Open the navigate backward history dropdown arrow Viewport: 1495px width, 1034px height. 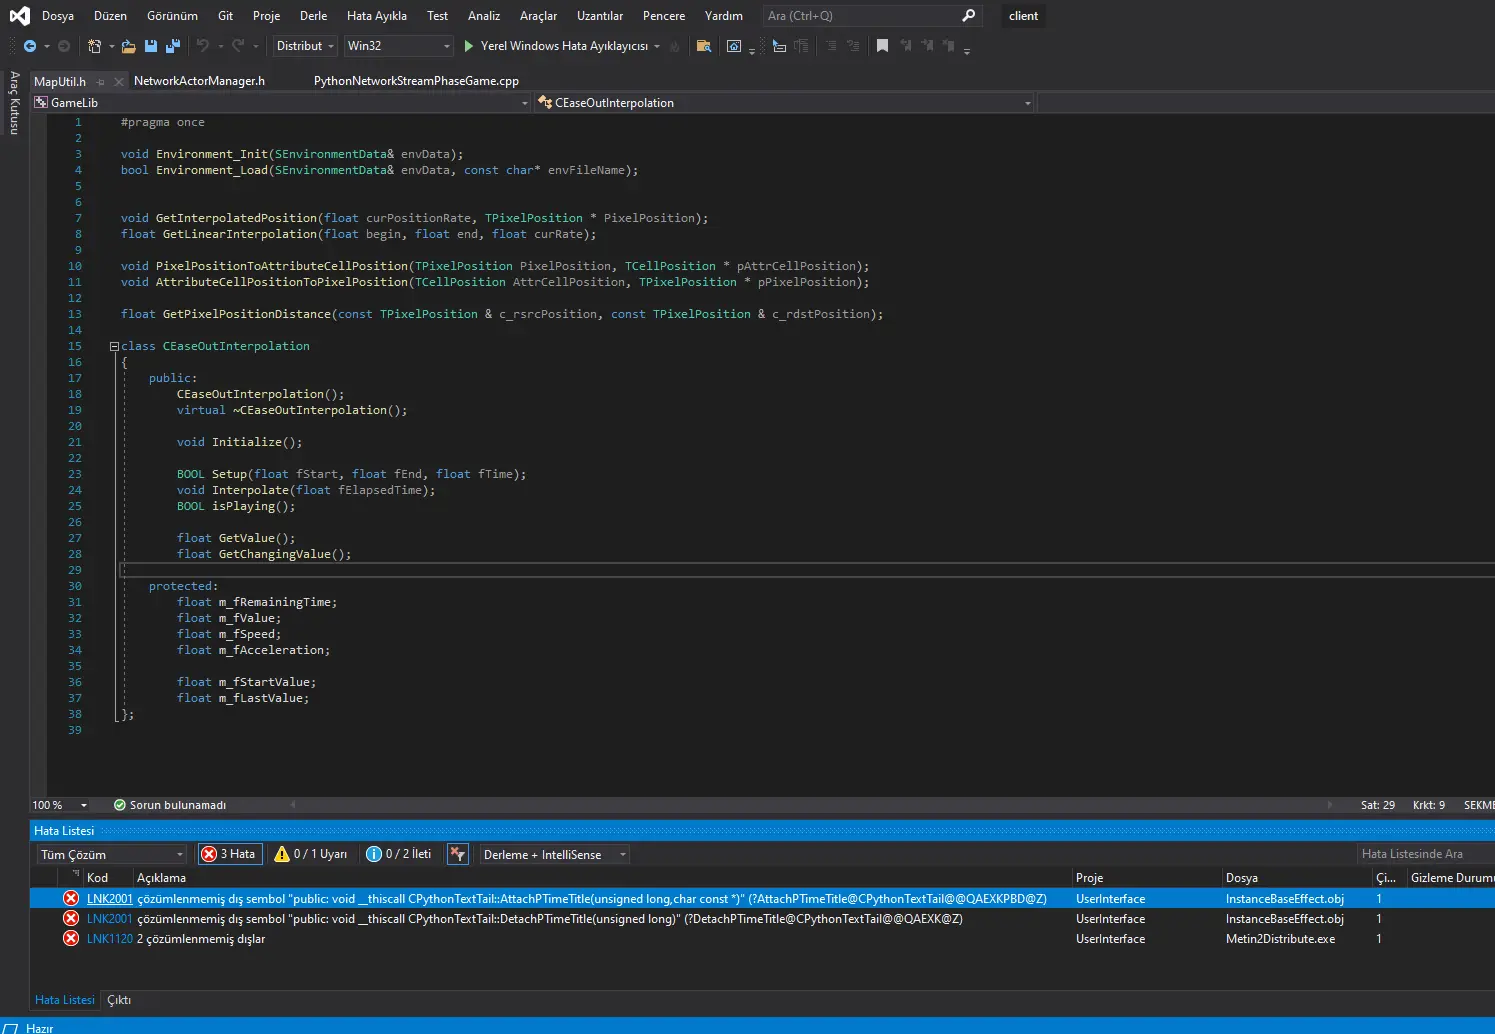[47, 46]
